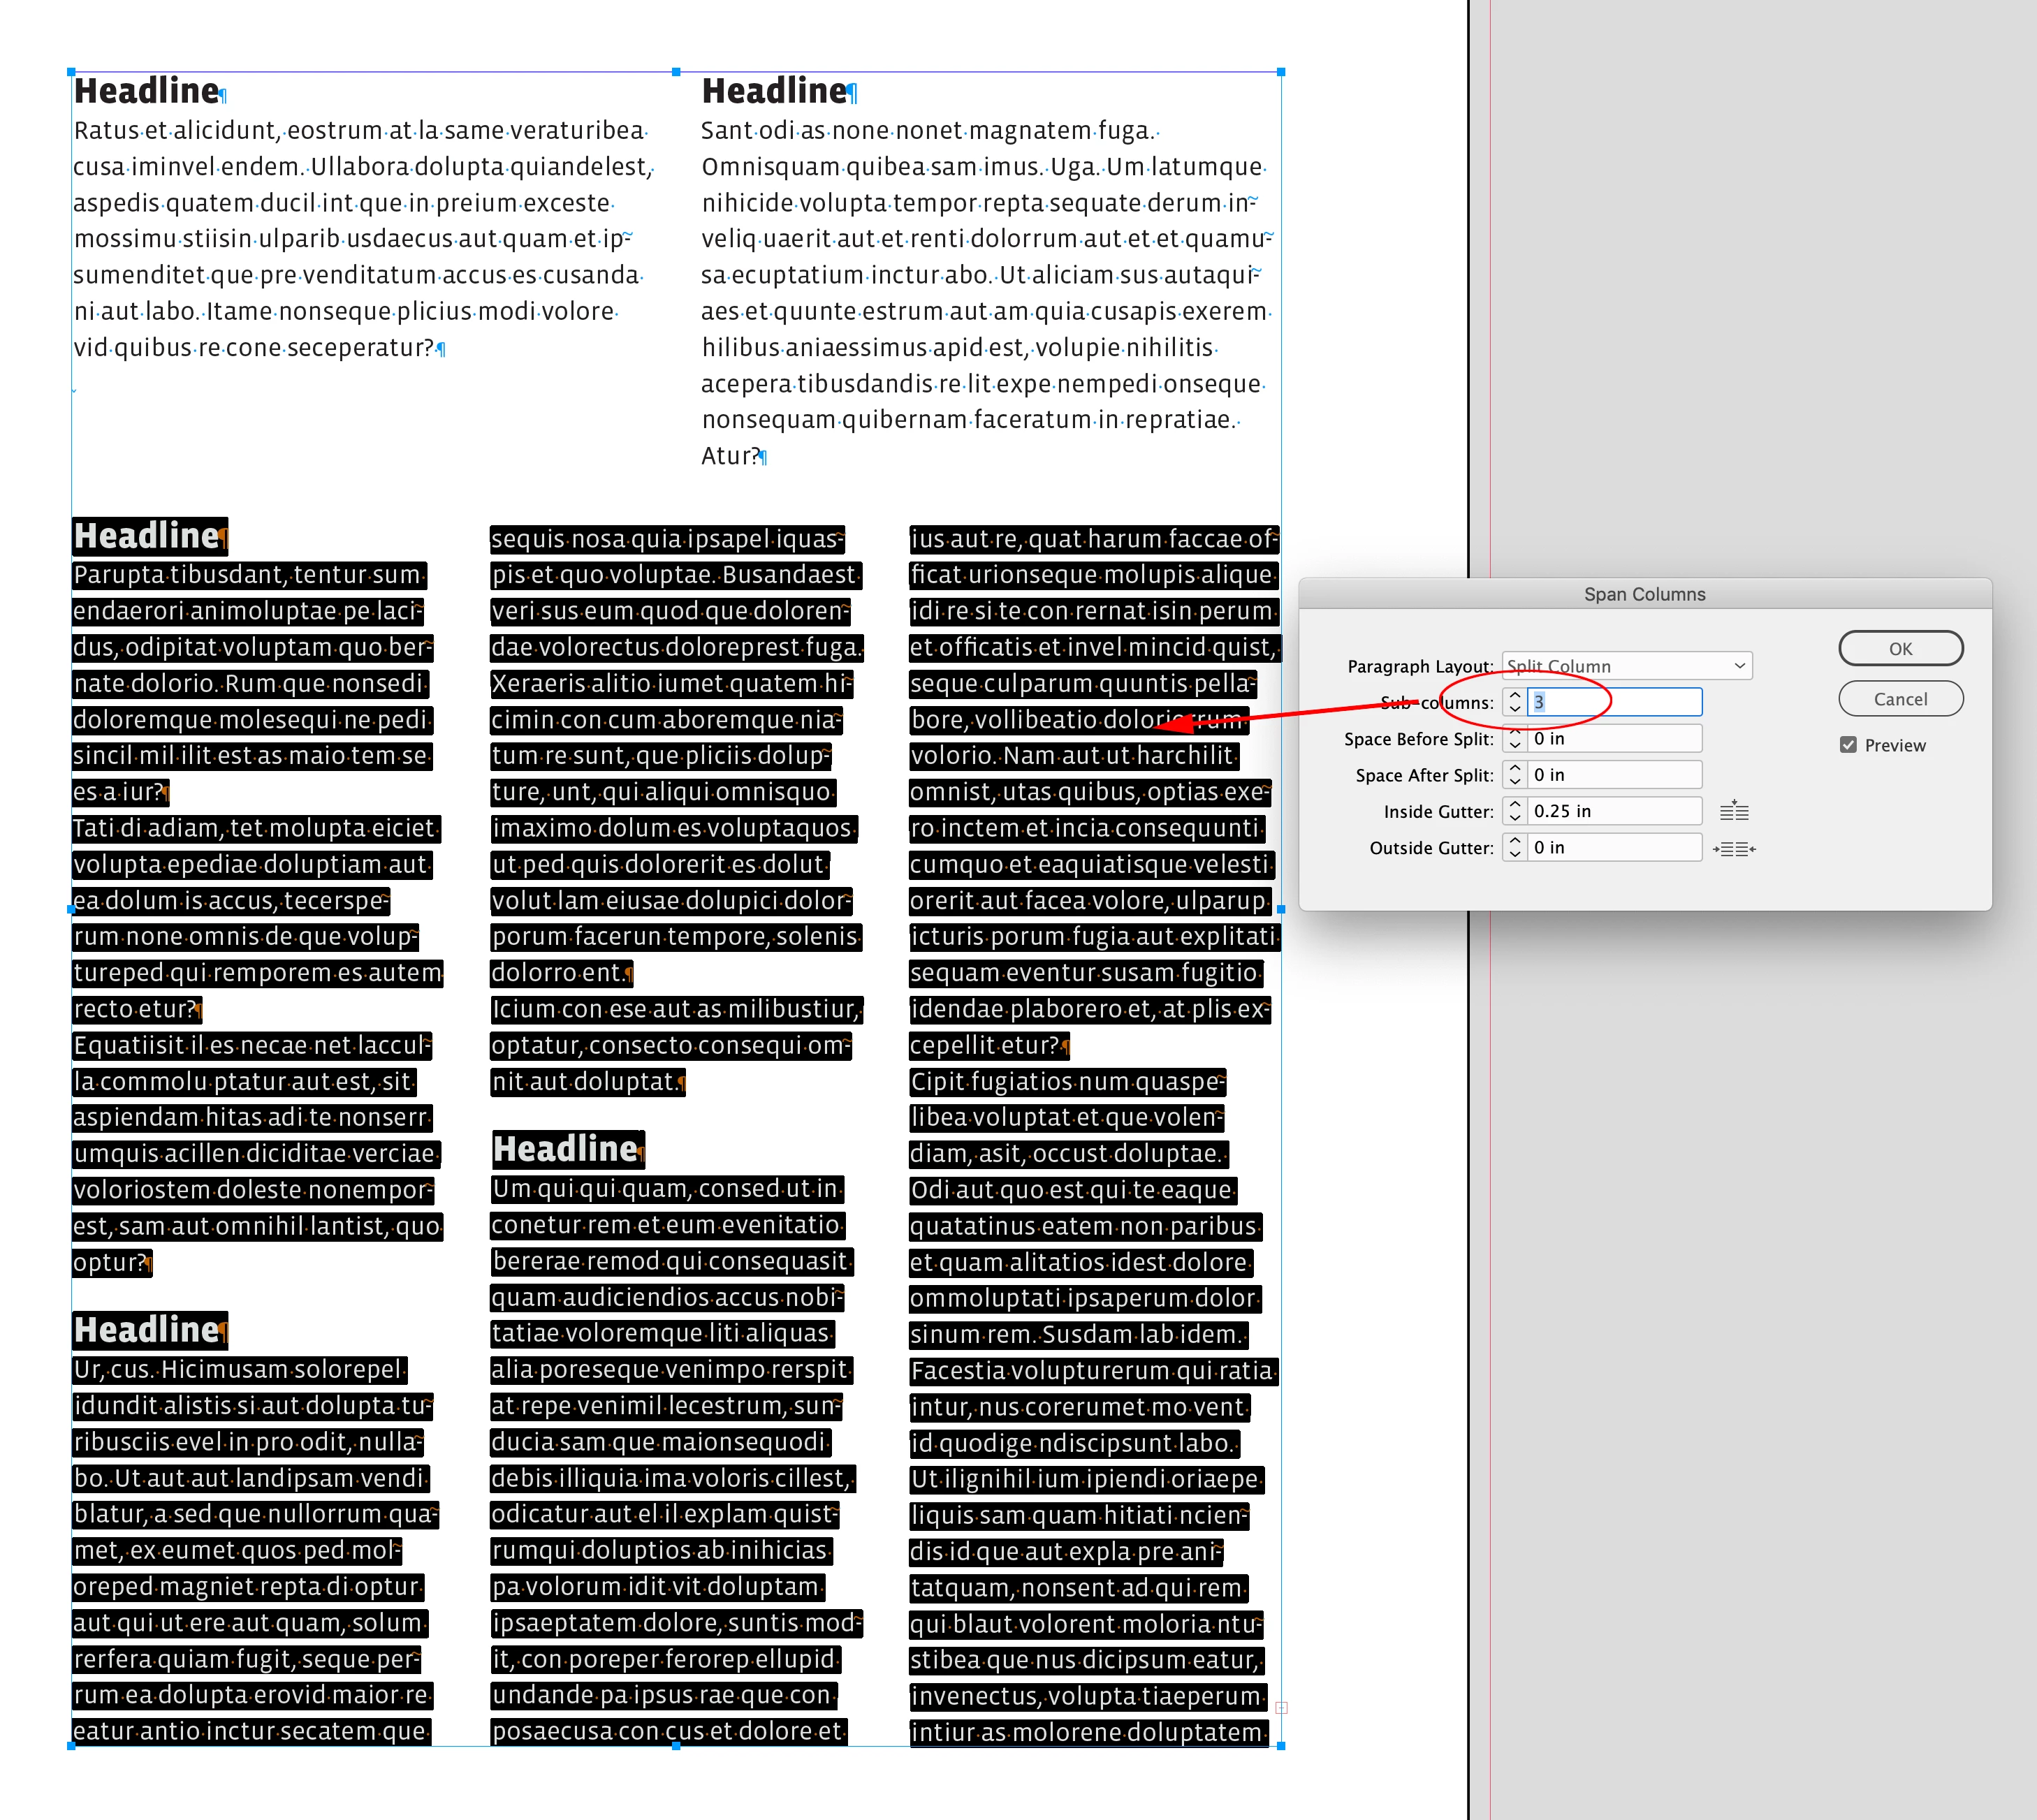This screenshot has width=2037, height=1820.
Task: Click the Inside Gutter spacing icon
Action: click(1734, 811)
